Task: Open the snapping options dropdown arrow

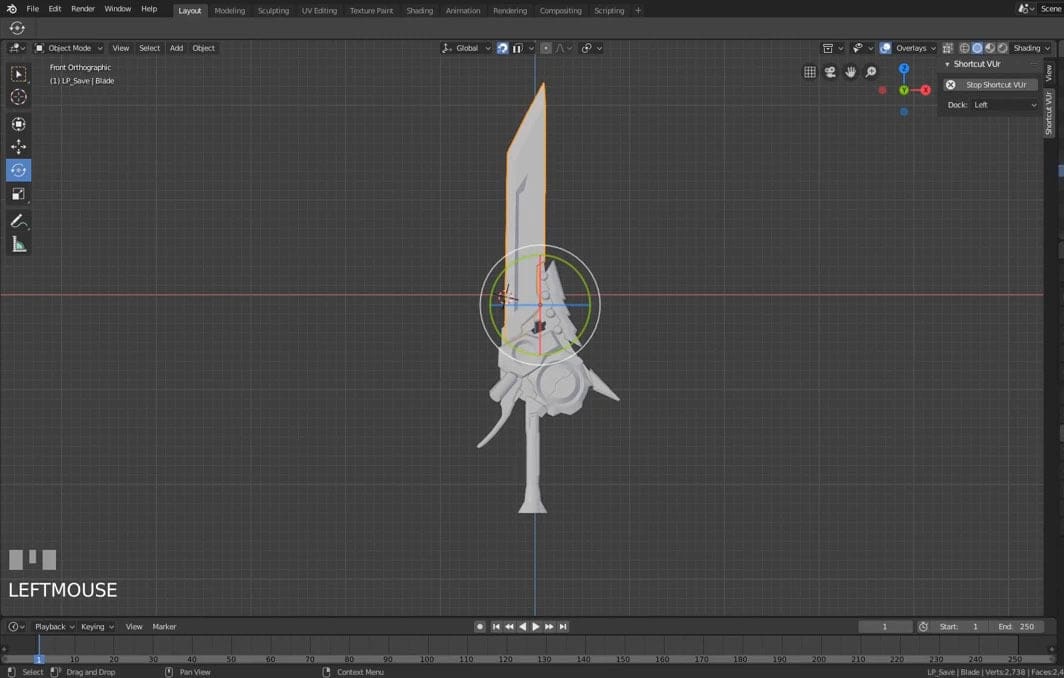Action: 531,48
